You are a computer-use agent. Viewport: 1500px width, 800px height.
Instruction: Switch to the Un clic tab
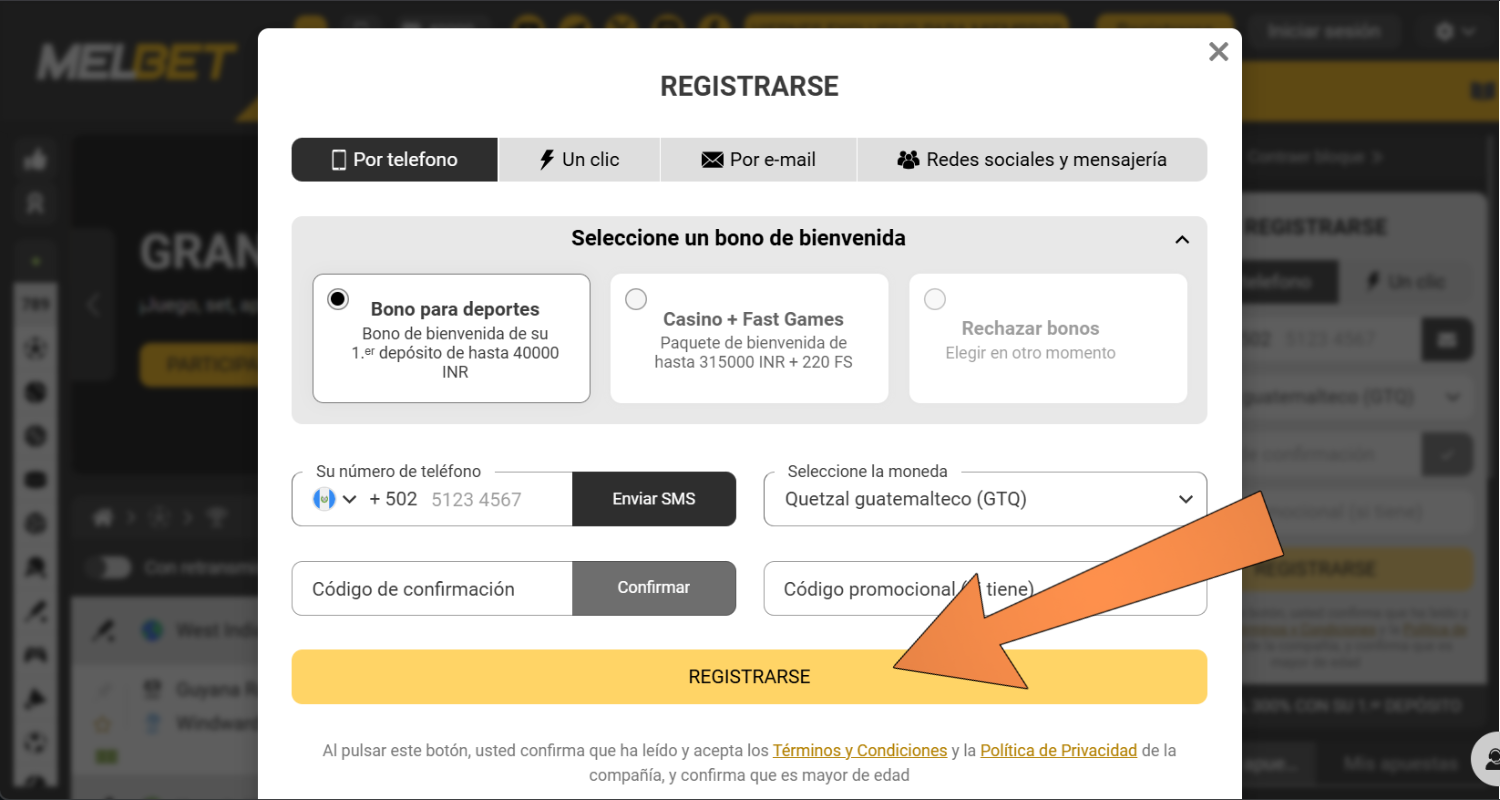[579, 160]
